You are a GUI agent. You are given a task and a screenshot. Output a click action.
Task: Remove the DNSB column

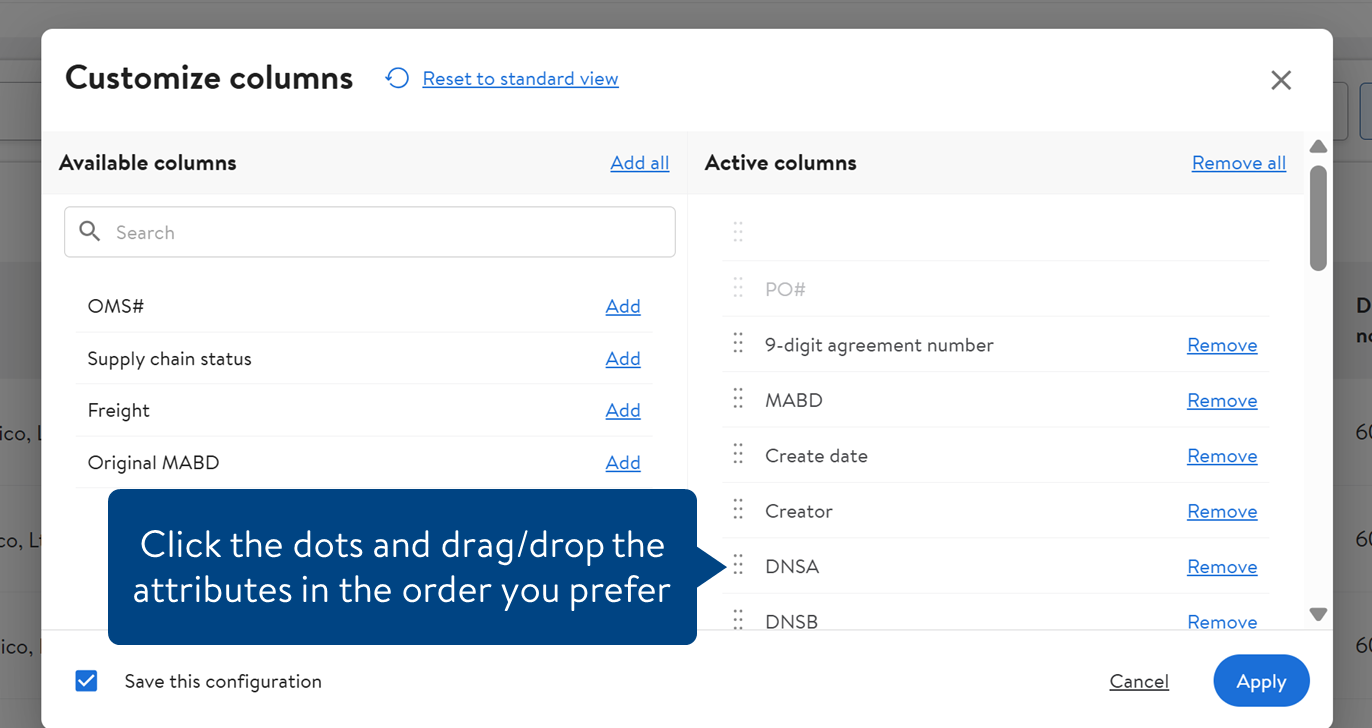[1222, 621]
